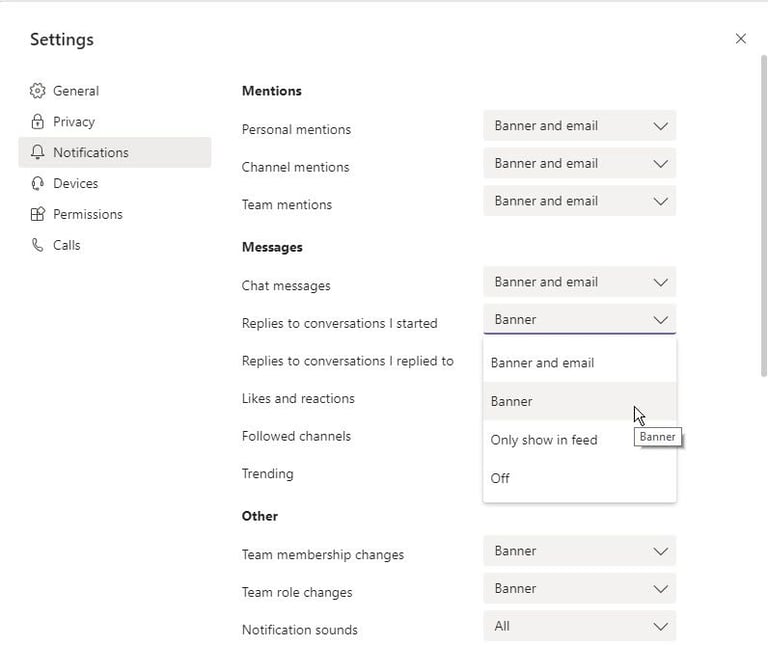768x645 pixels.
Task: Choose "Only show in feed" option
Action: tap(544, 440)
